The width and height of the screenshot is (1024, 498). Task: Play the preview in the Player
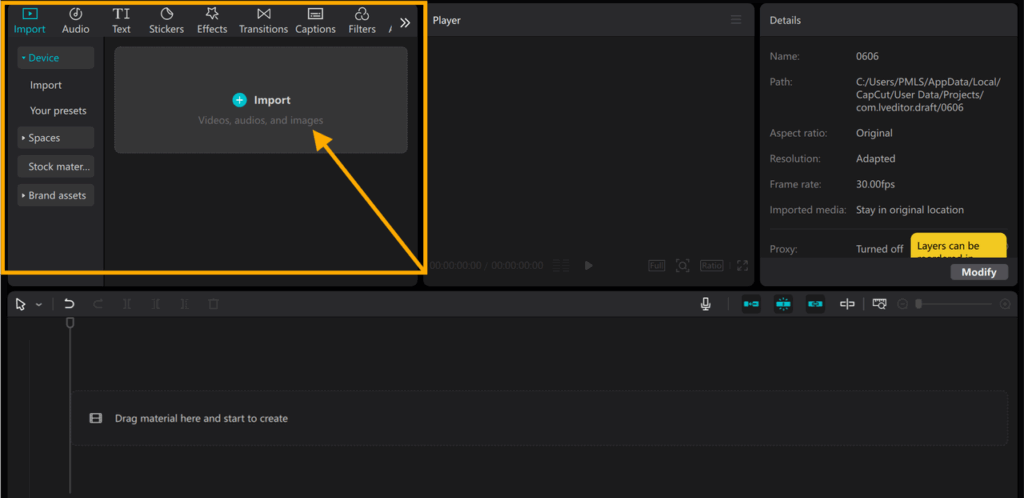(x=588, y=266)
